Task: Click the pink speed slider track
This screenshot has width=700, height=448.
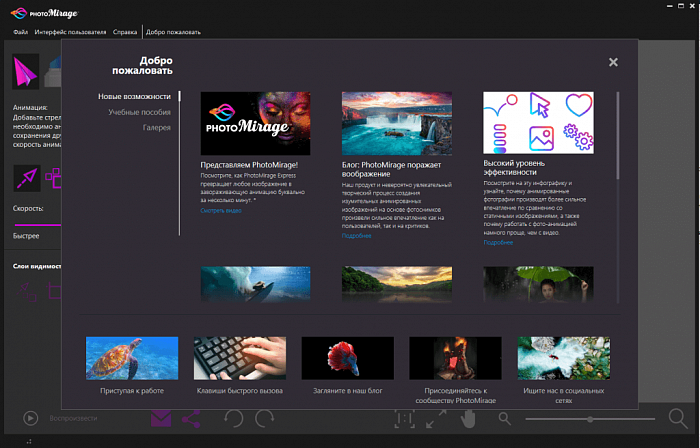Action: (x=38, y=225)
